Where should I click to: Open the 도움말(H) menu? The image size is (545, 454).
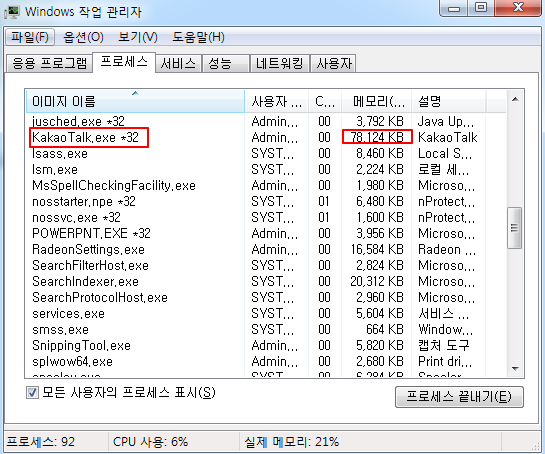[x=198, y=37]
